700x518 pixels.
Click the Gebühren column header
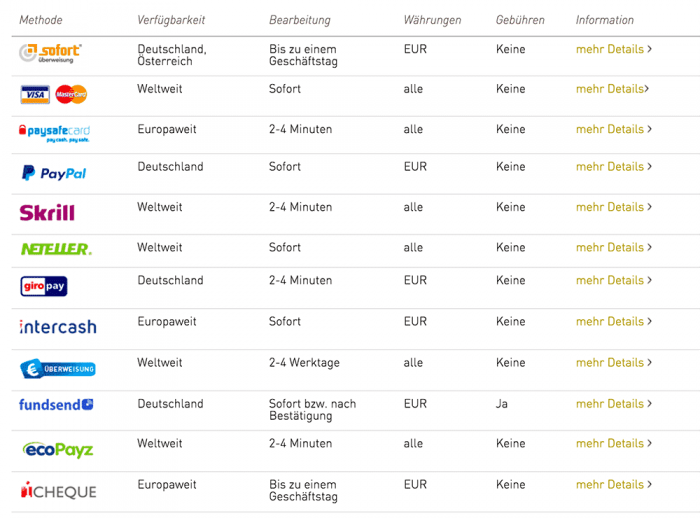coord(520,20)
